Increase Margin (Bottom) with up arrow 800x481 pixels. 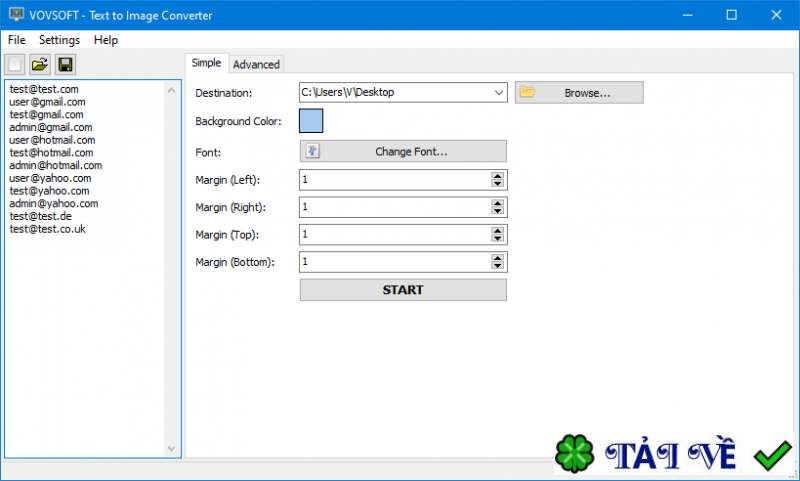tap(497, 258)
